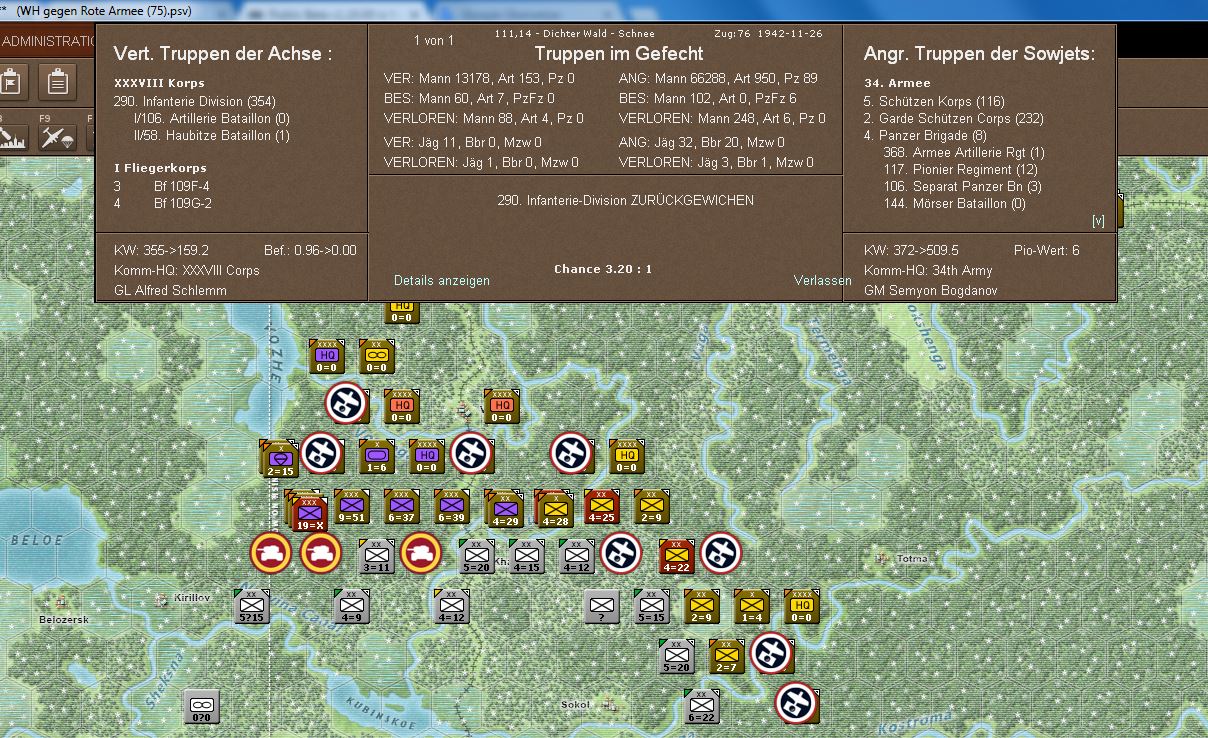
Task: Select the purple HQ counter beside infinity counter
Action: (x=327, y=357)
